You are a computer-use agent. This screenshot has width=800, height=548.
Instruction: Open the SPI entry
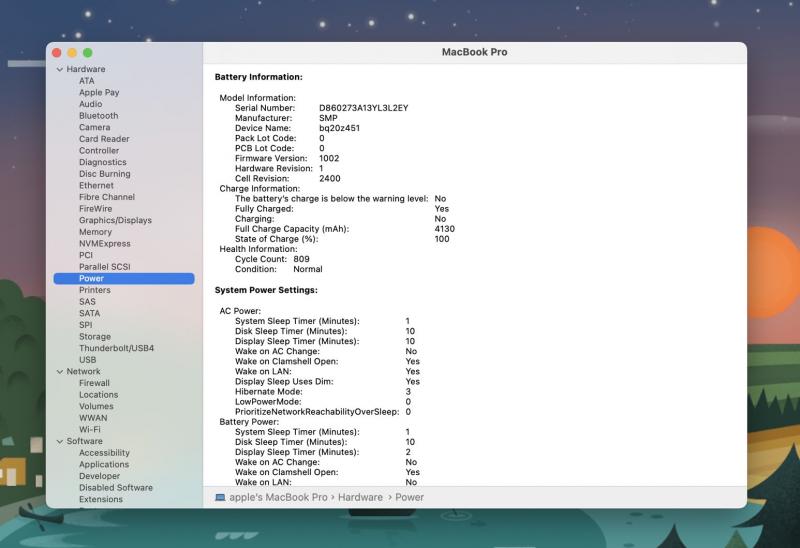click(x=86, y=325)
